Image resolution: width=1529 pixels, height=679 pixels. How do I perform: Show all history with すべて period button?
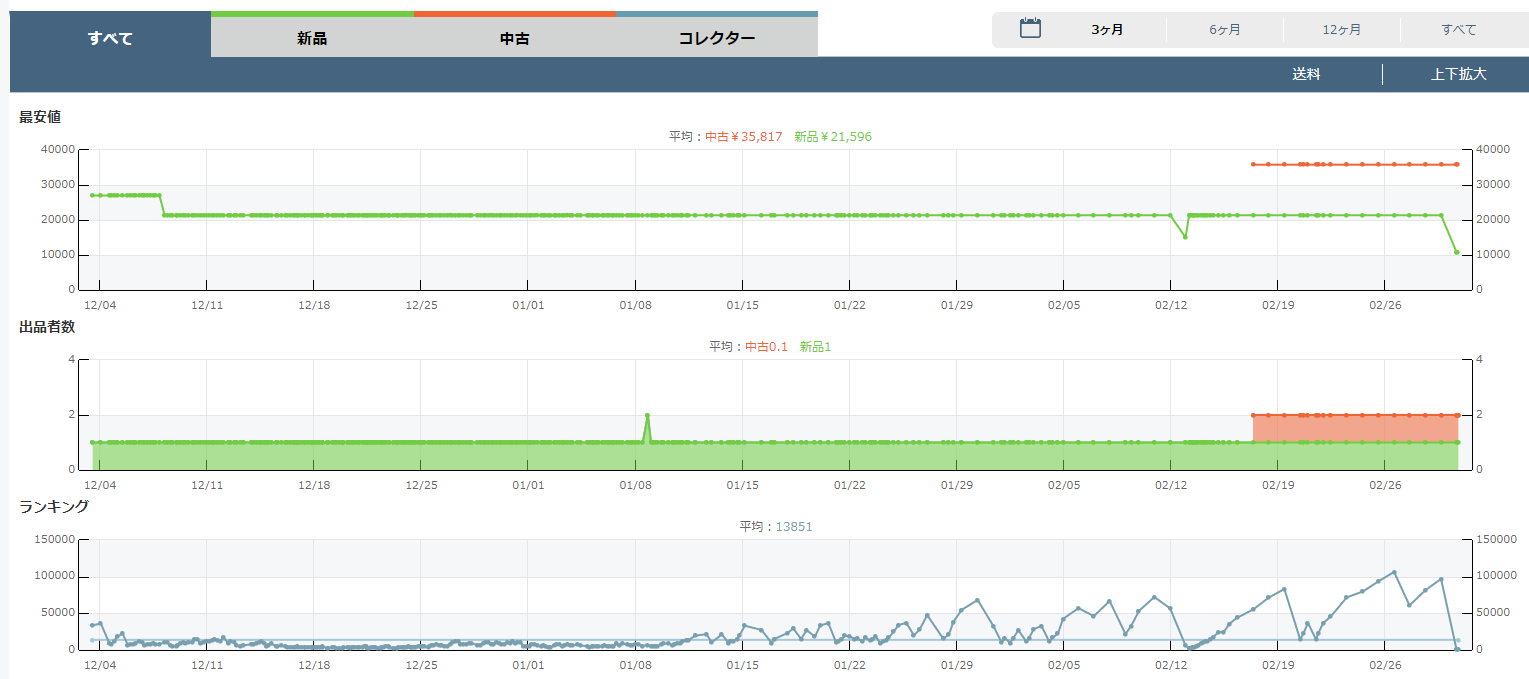(x=1458, y=30)
